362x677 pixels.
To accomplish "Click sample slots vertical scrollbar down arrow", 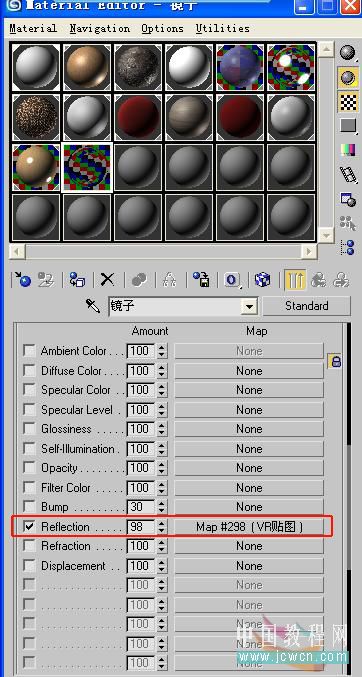I will (x=326, y=235).
